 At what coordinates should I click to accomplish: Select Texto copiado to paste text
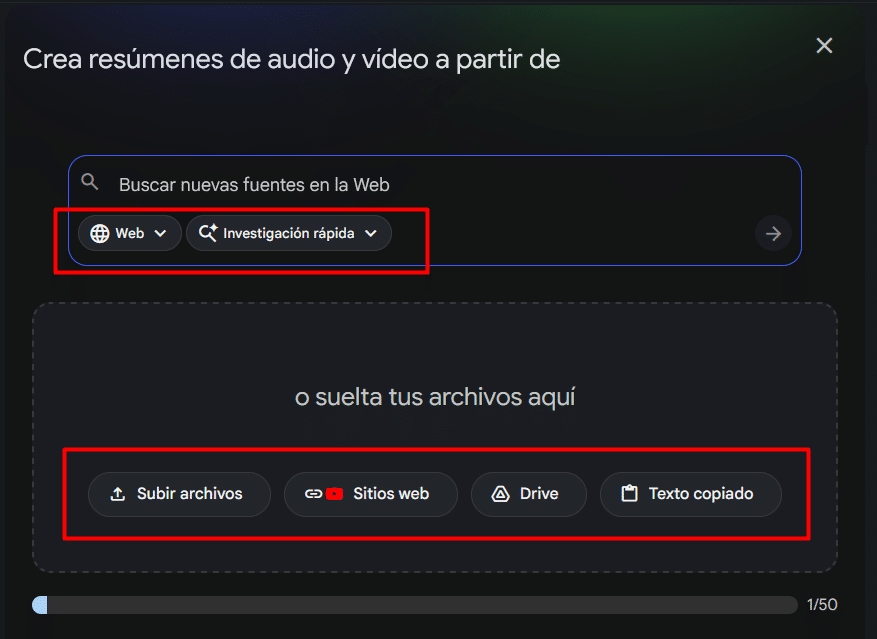point(690,494)
